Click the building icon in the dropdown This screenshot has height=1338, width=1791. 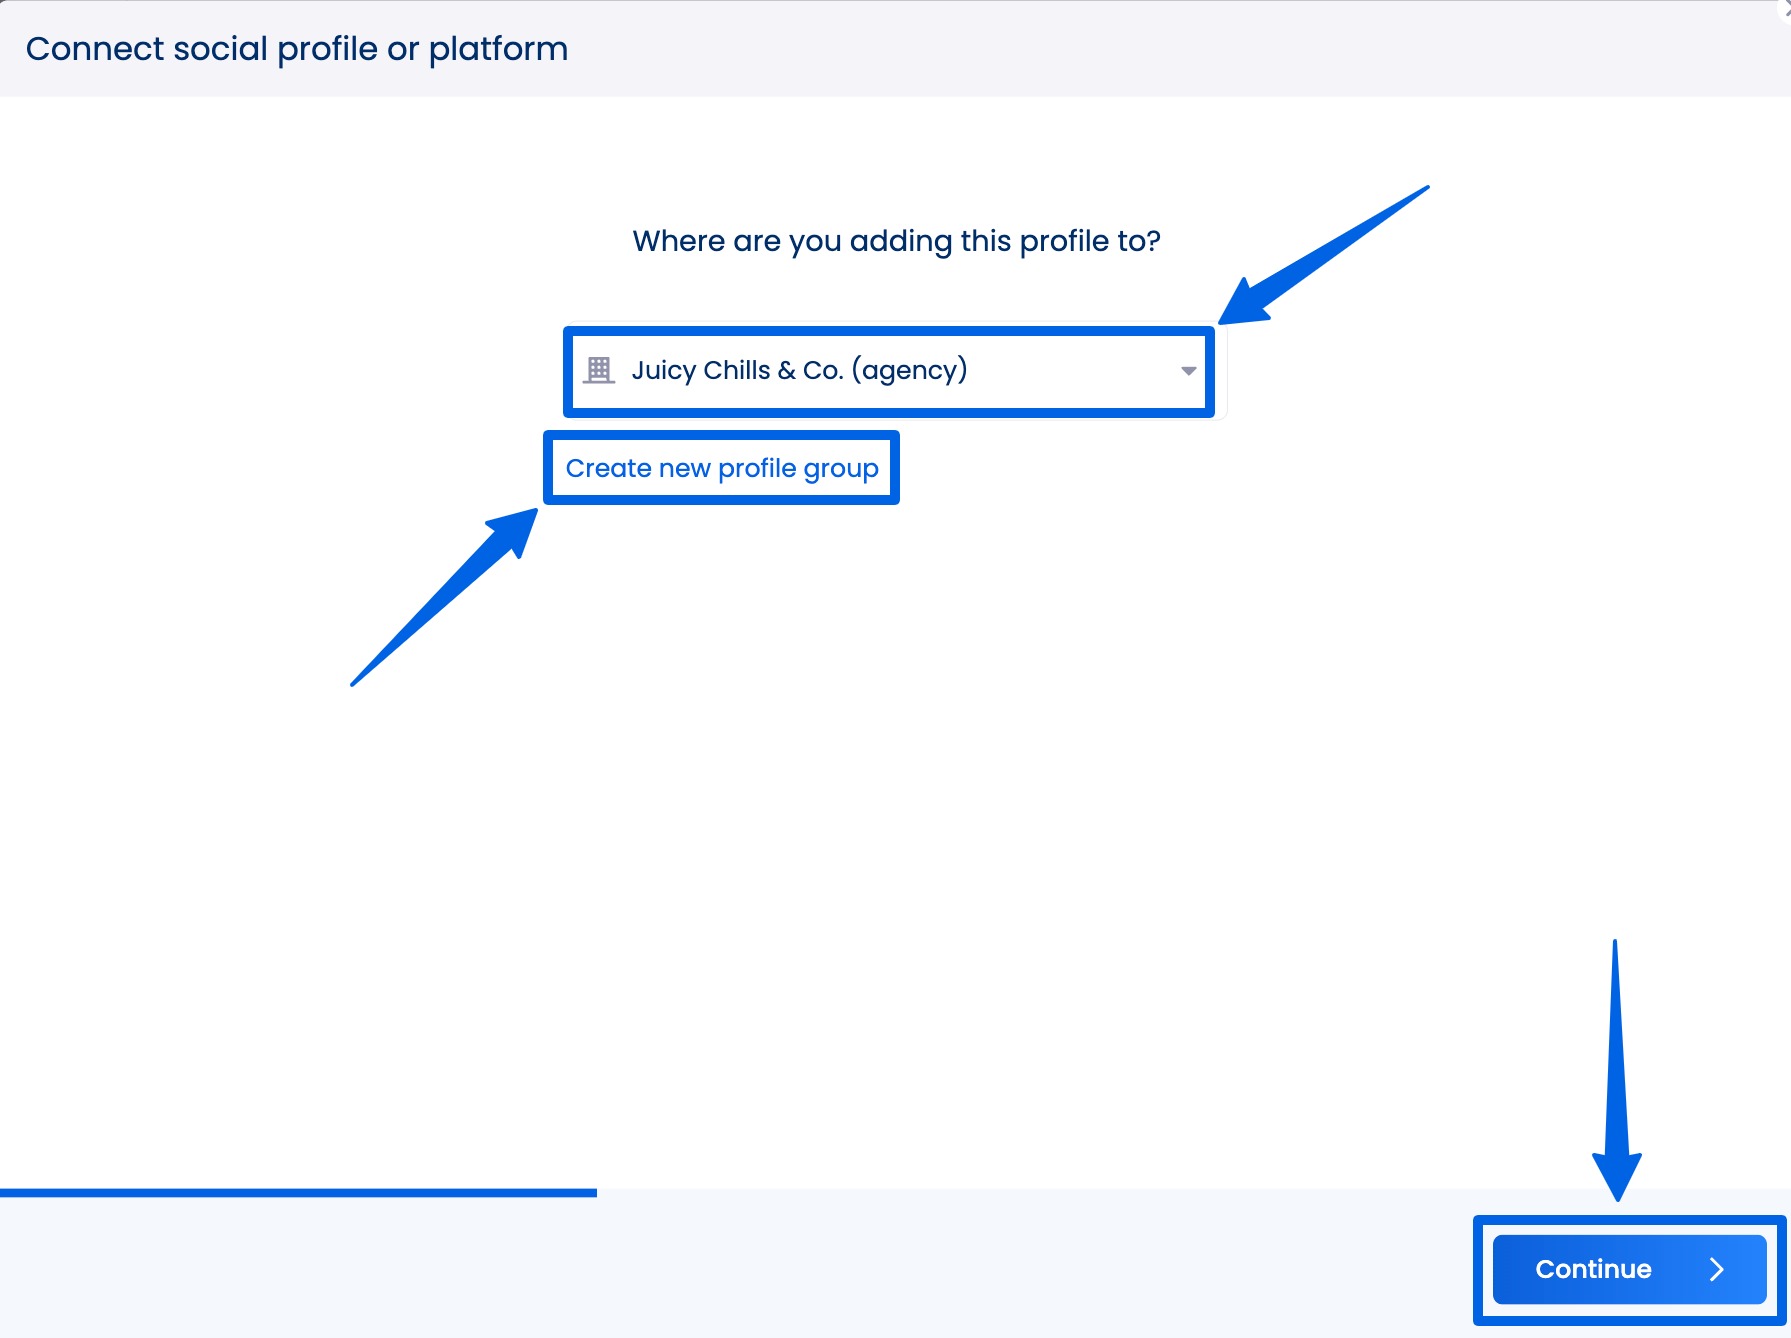pyautogui.click(x=599, y=370)
